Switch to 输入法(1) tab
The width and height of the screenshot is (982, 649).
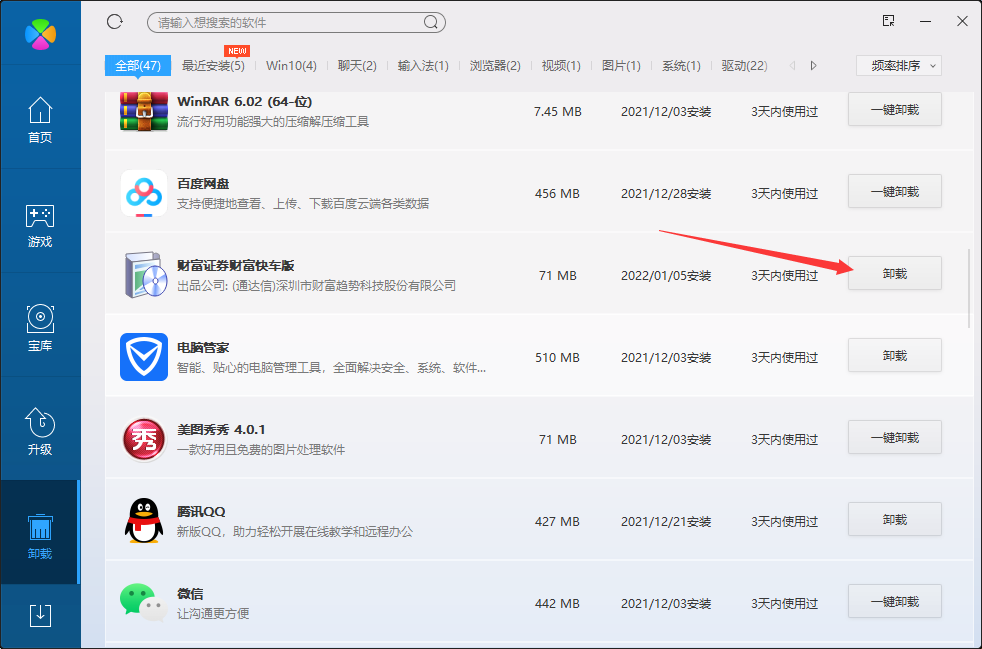423,66
